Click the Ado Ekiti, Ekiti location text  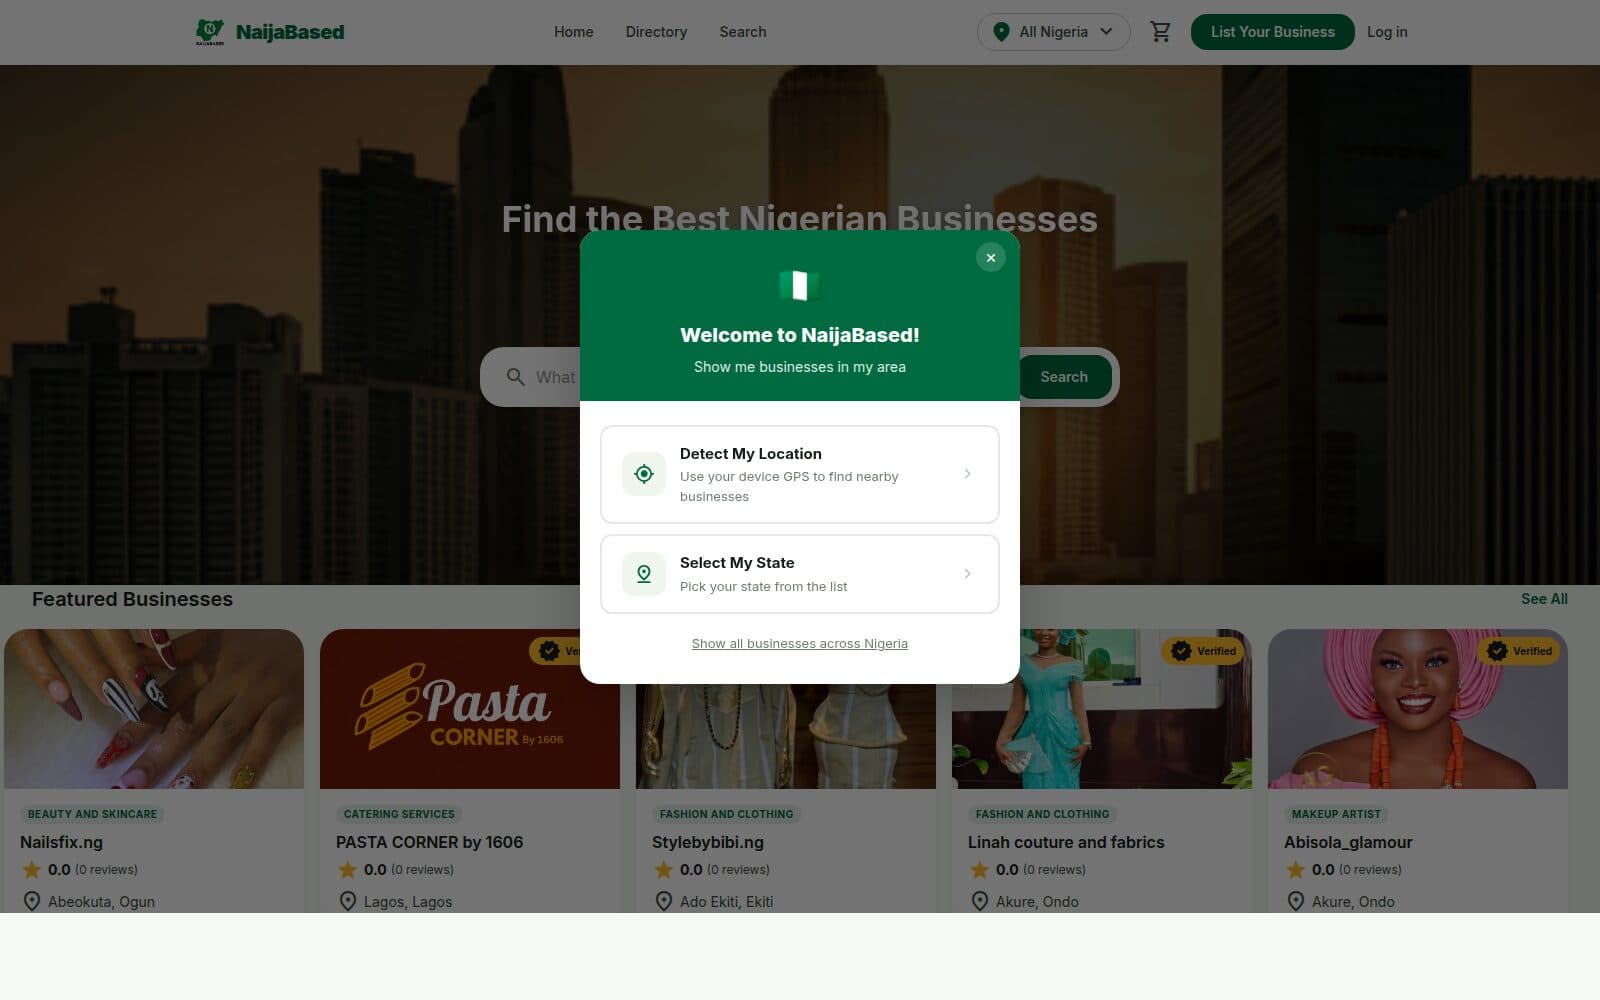coord(726,902)
